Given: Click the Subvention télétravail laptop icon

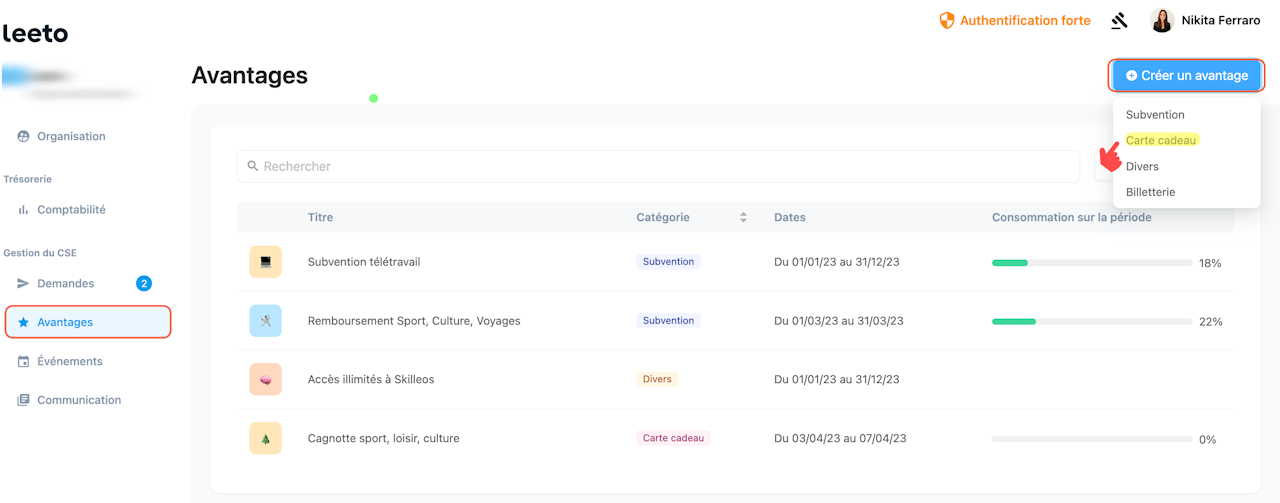Looking at the screenshot, I should 265,262.
